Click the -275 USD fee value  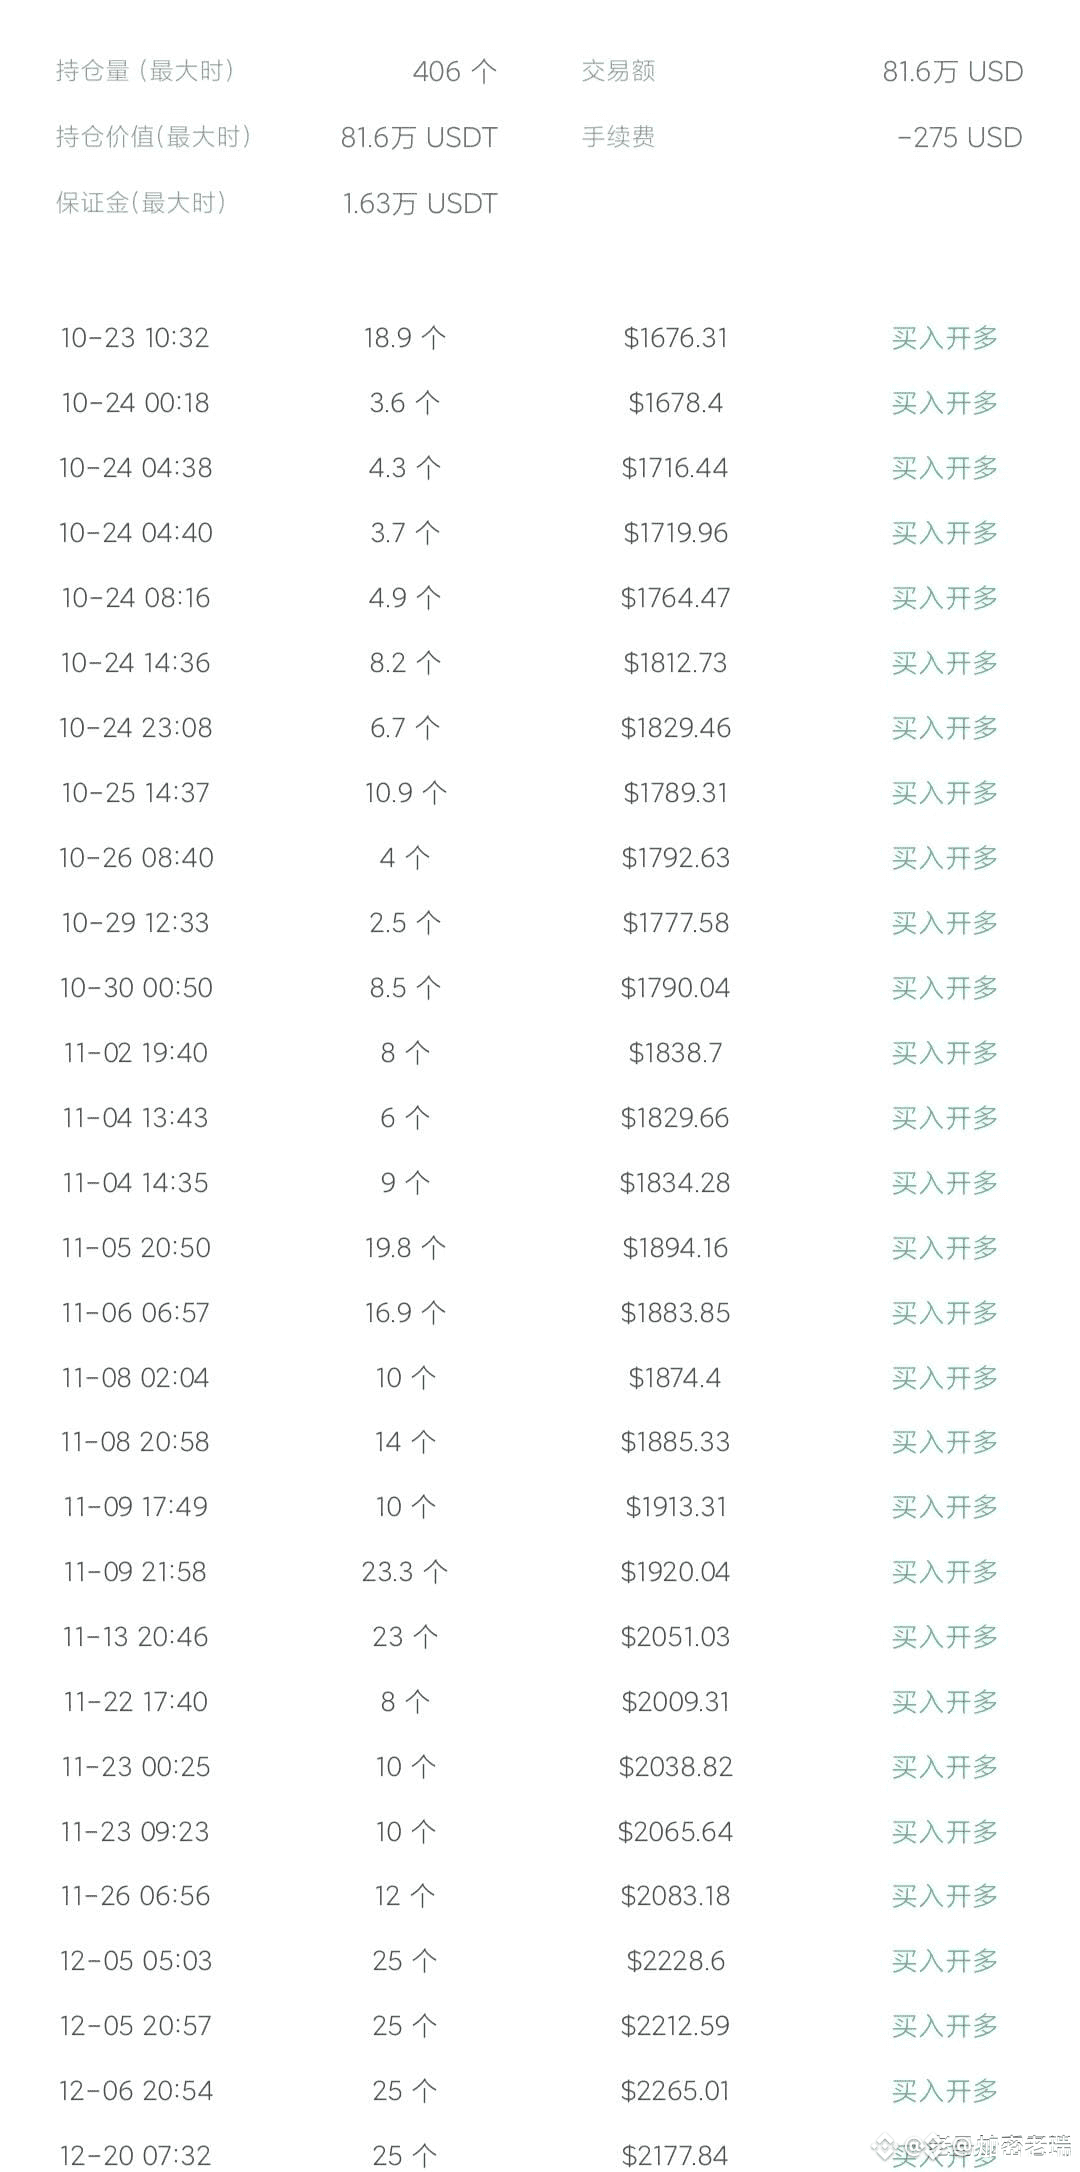pos(959,137)
